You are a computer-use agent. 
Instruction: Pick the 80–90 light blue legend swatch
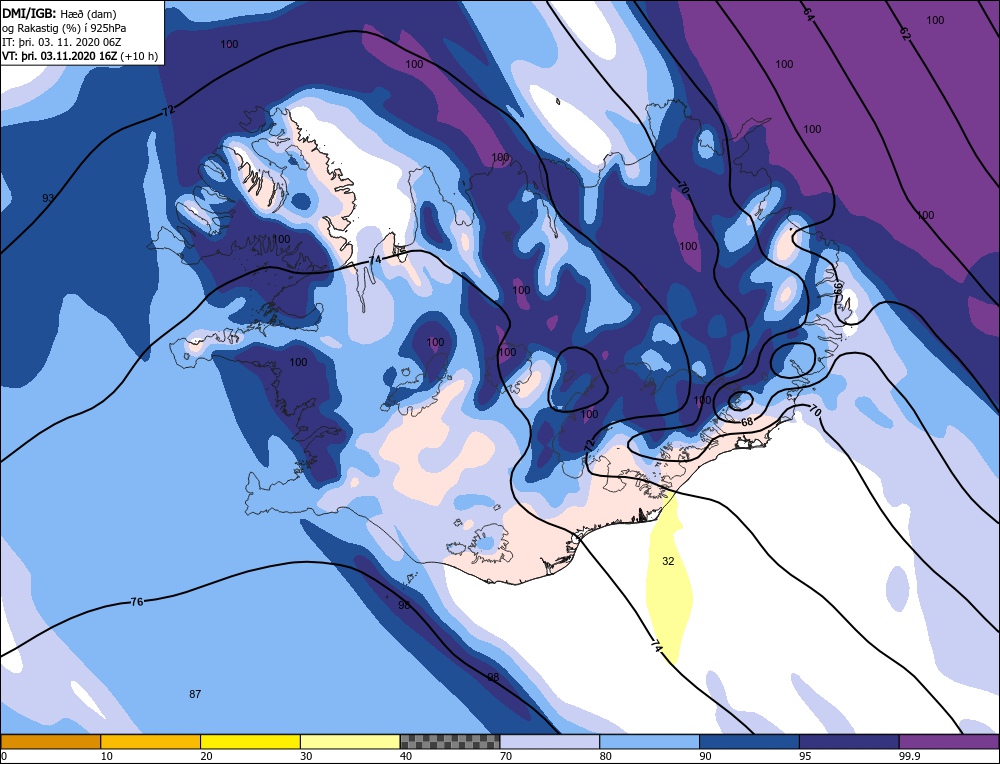[649, 742]
